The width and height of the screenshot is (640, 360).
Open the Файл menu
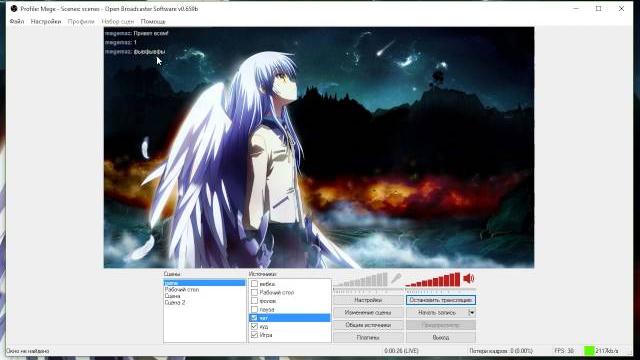click(17, 21)
